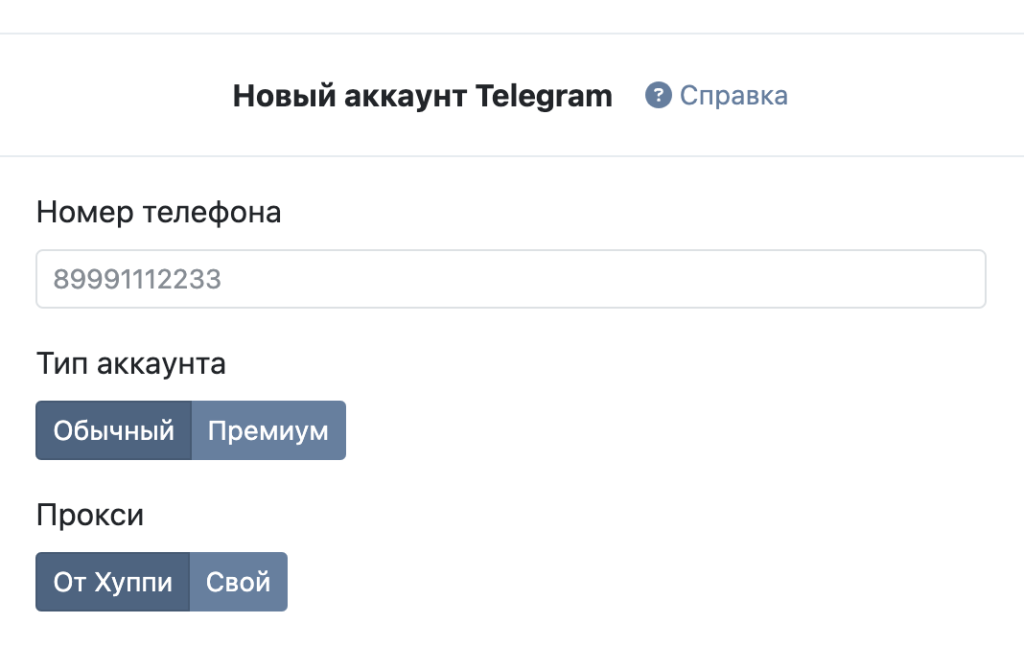Pick the Обычный button under Тип аккаунта
The height and width of the screenshot is (646, 1024).
pyautogui.click(x=113, y=431)
